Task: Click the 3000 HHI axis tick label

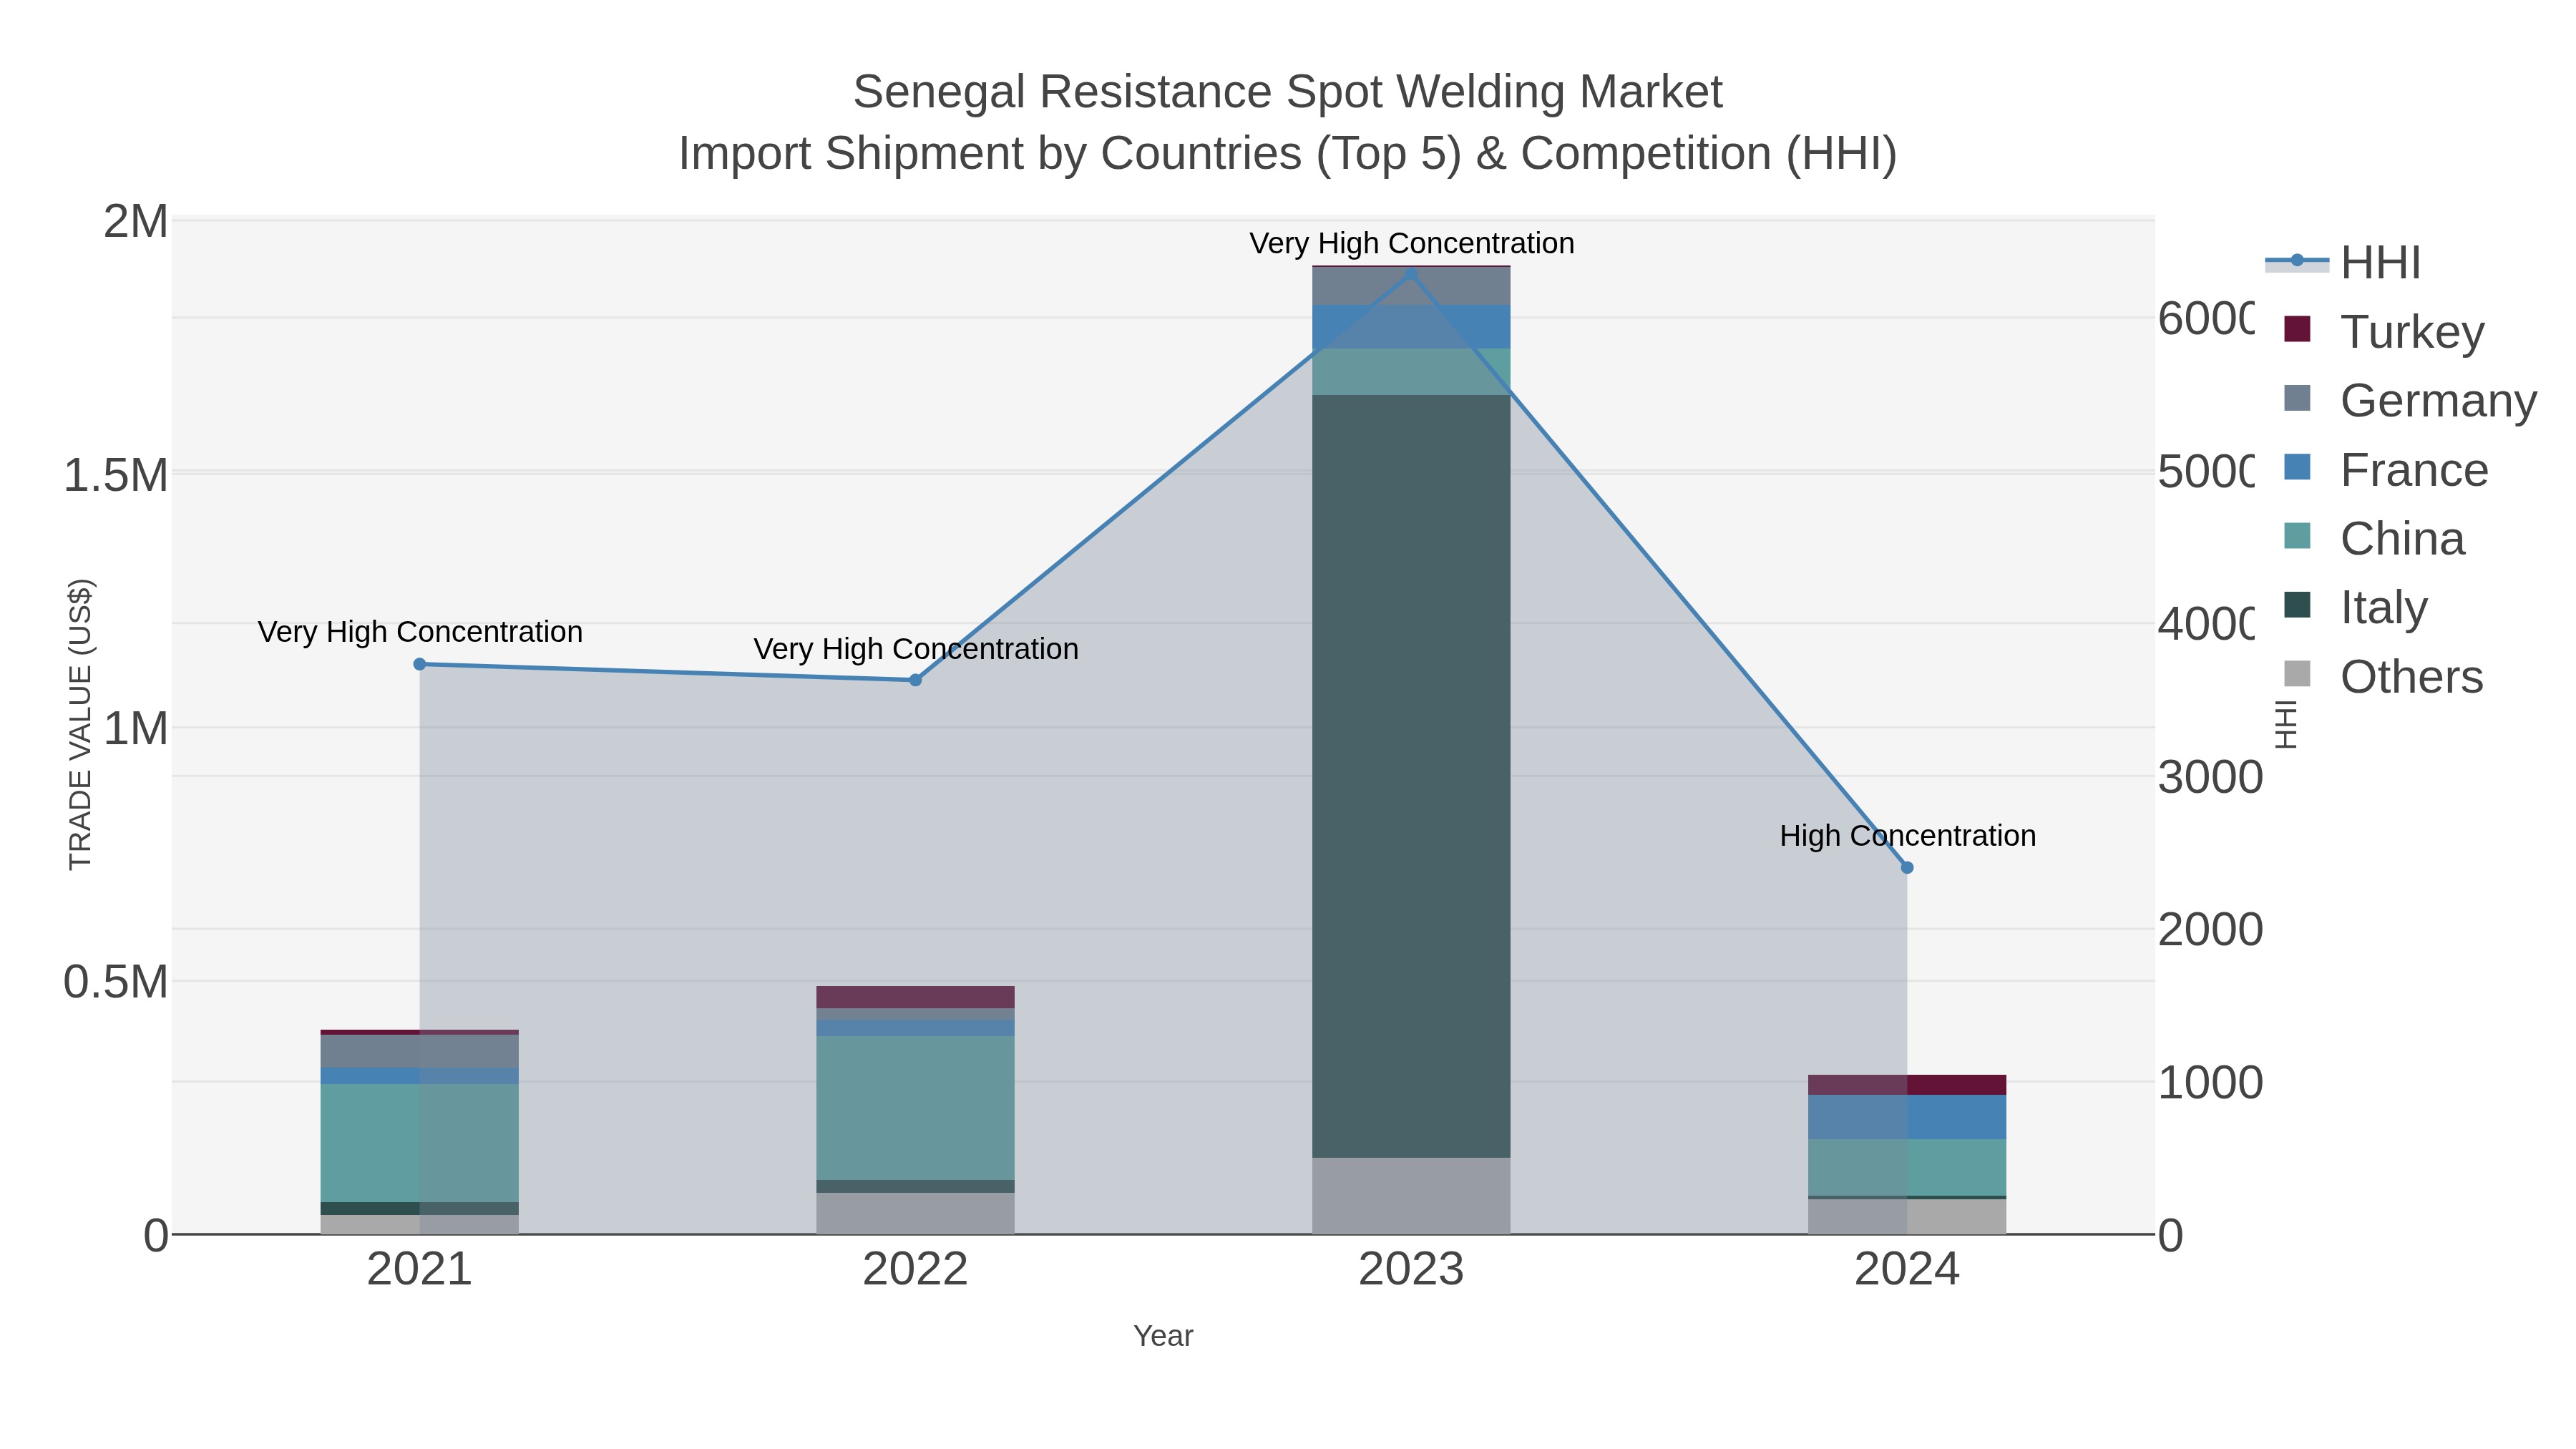Action: point(2210,777)
